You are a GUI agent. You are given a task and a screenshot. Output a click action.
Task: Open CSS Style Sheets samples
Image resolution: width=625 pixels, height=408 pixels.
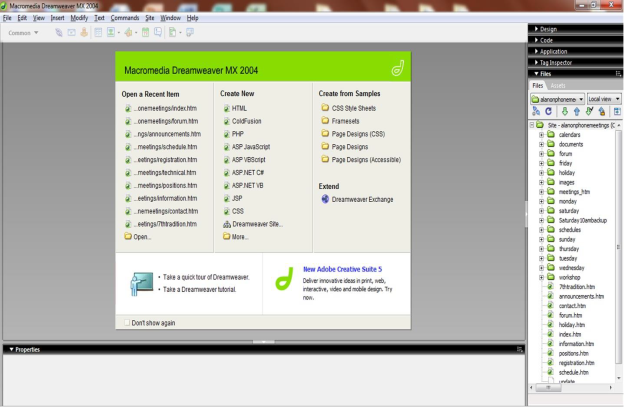click(x=354, y=108)
